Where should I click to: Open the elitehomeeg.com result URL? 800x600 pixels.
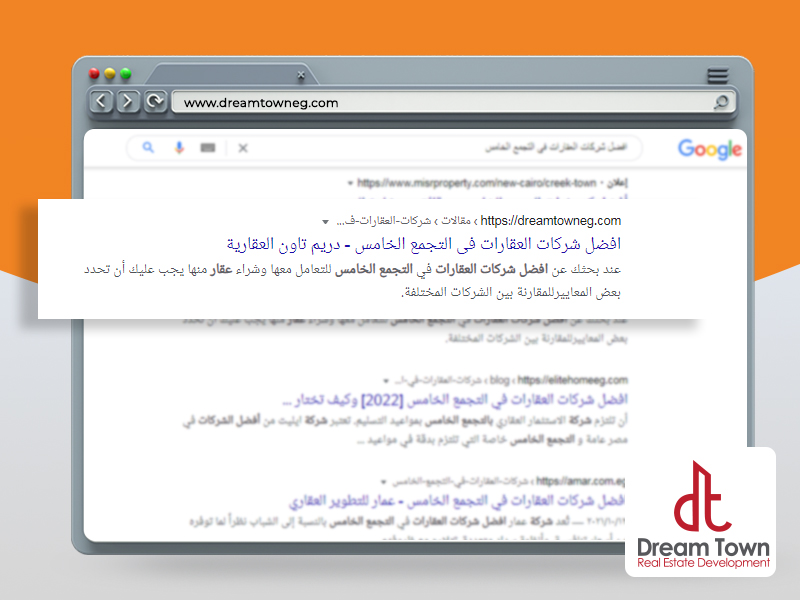pyautogui.click(x=572, y=380)
